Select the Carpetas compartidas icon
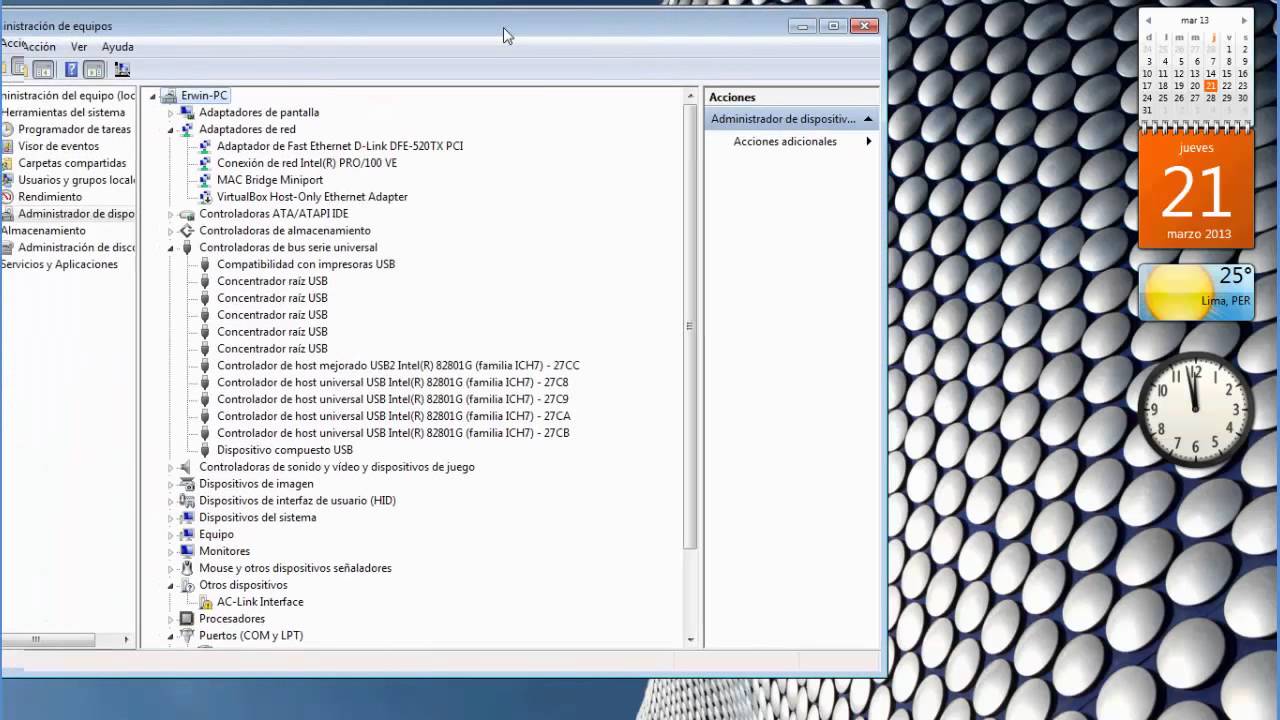Screen dimensions: 1280x720 7,163
